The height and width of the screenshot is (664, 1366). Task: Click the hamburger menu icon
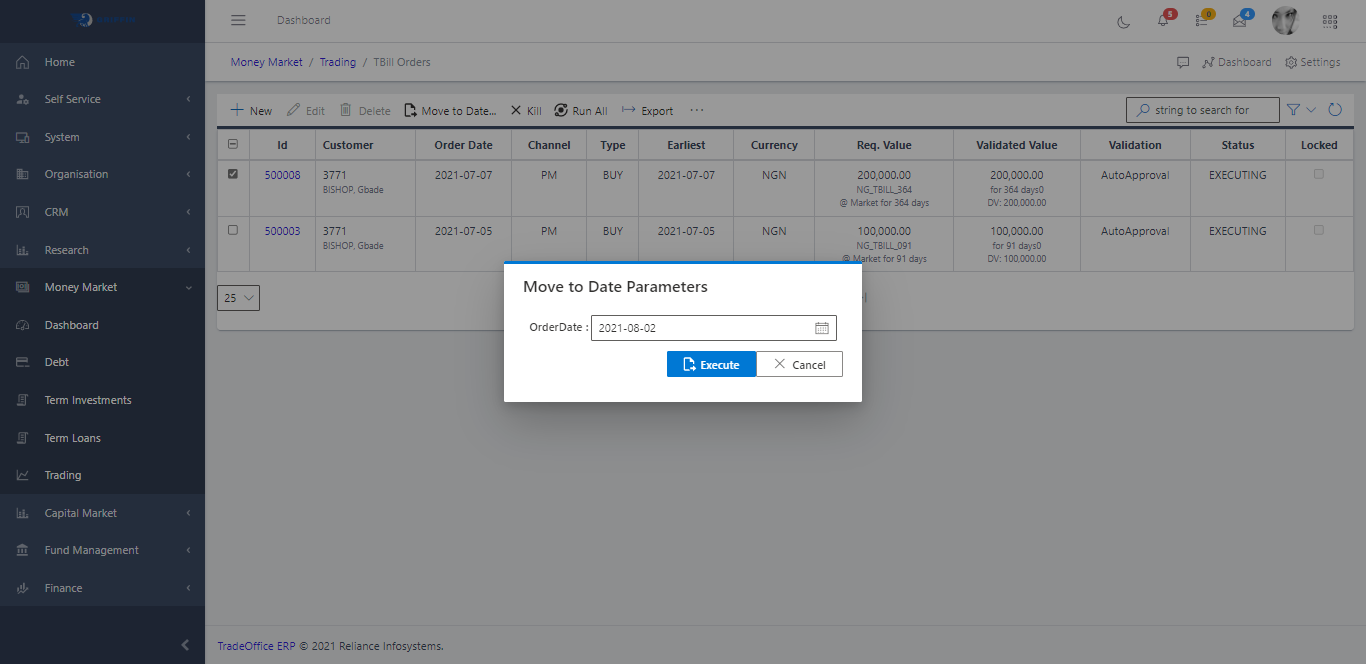(238, 20)
